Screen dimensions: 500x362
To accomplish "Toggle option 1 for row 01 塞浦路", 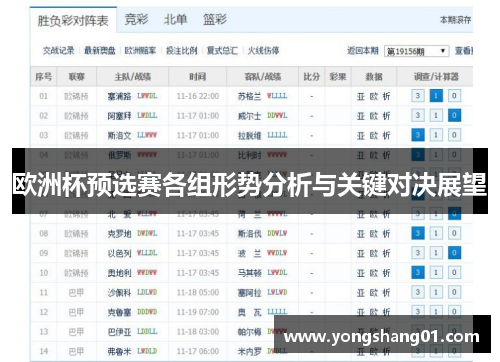I will (x=436, y=96).
